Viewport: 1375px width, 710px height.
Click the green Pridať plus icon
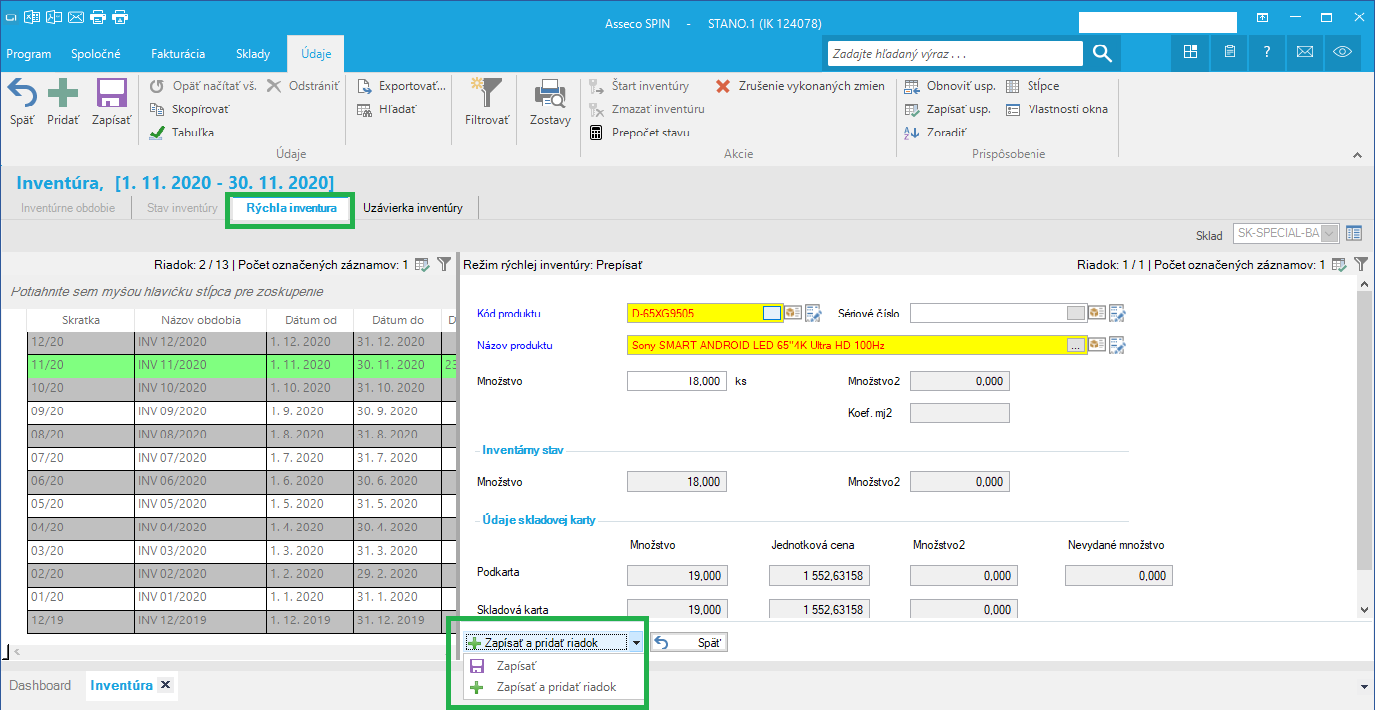63,94
